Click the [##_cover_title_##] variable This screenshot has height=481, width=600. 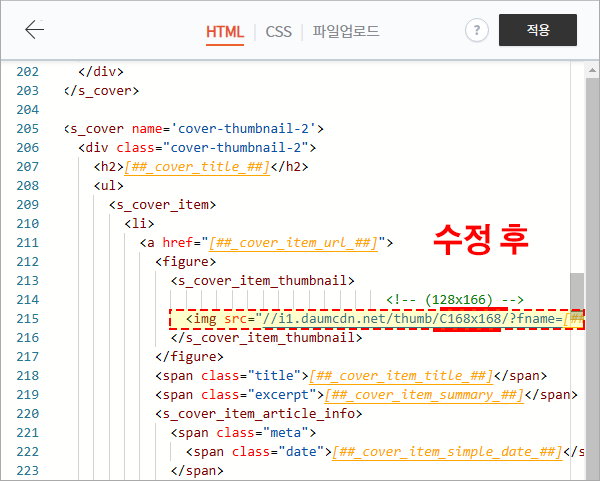(x=197, y=167)
